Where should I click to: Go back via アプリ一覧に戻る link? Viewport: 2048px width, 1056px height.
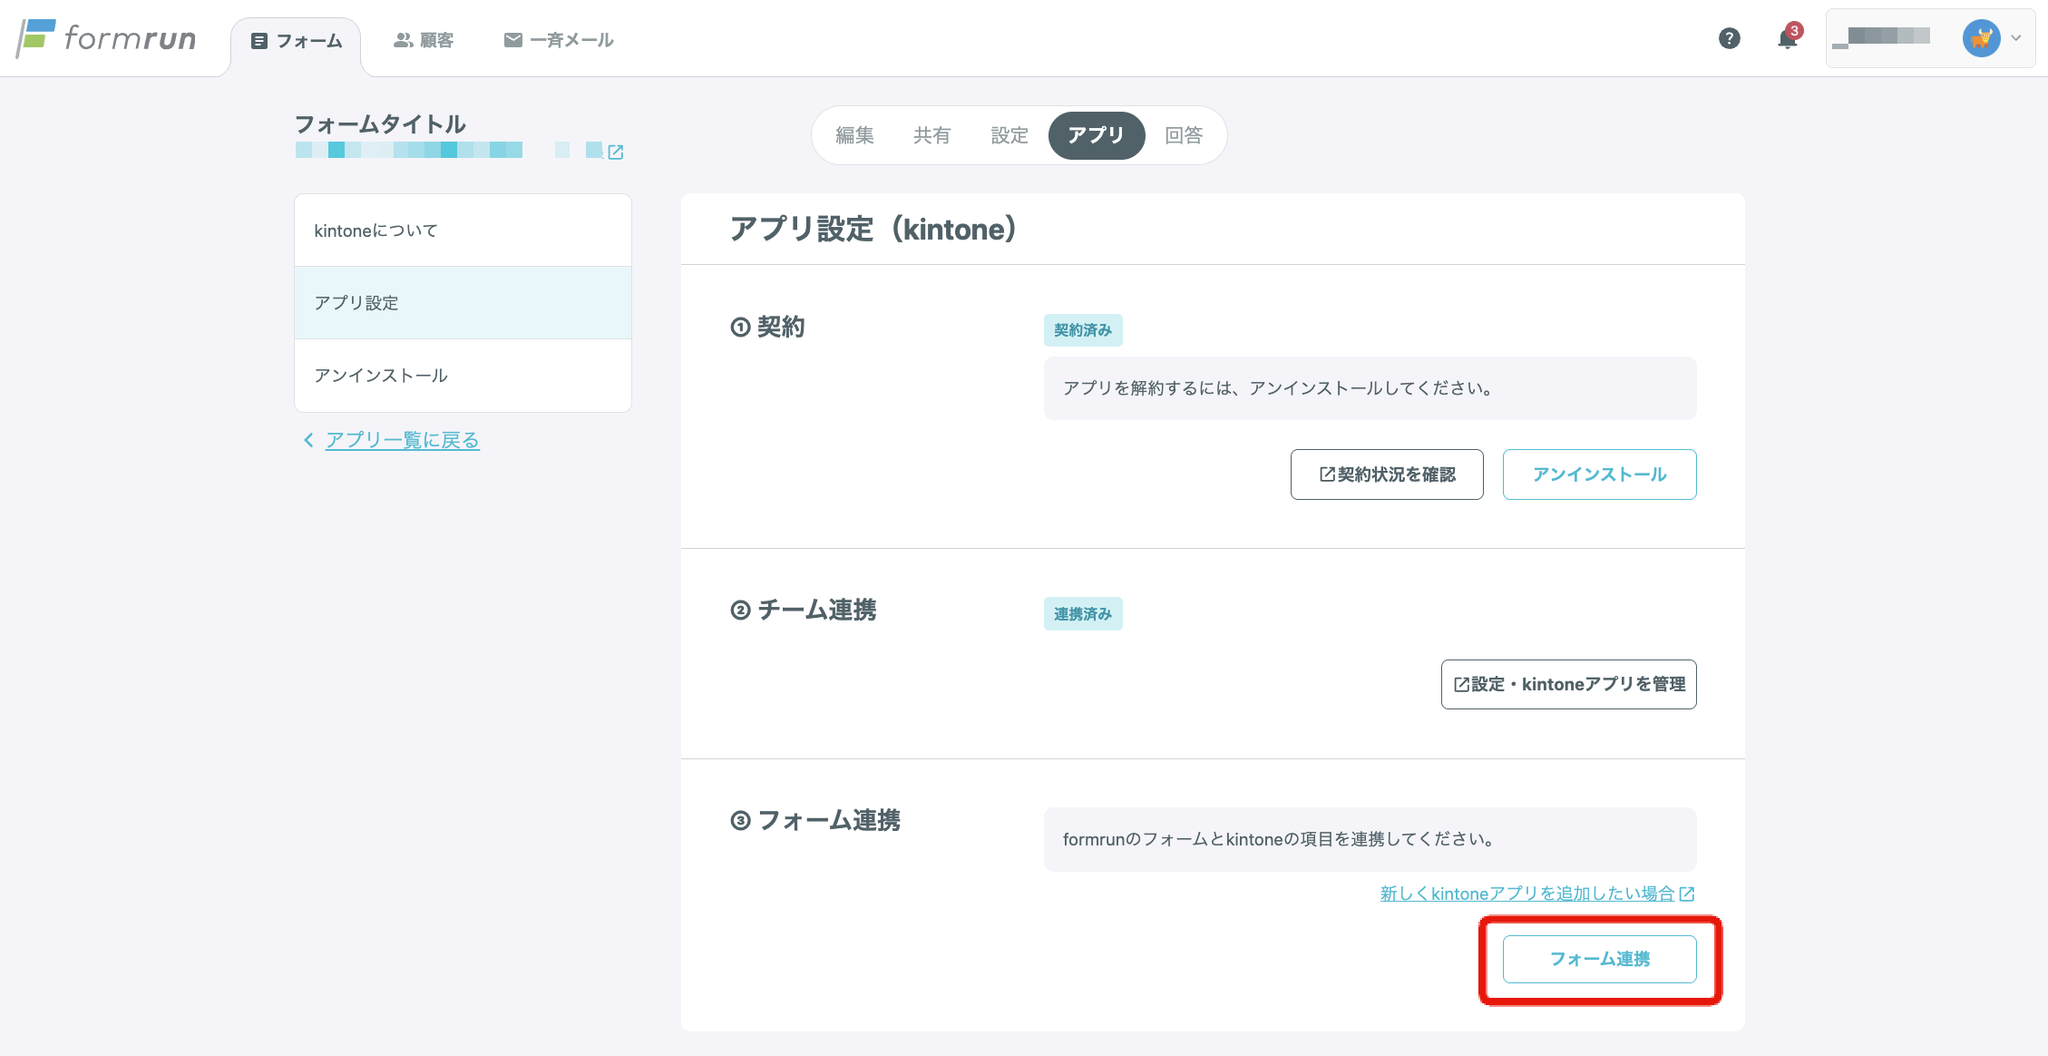[x=402, y=440]
